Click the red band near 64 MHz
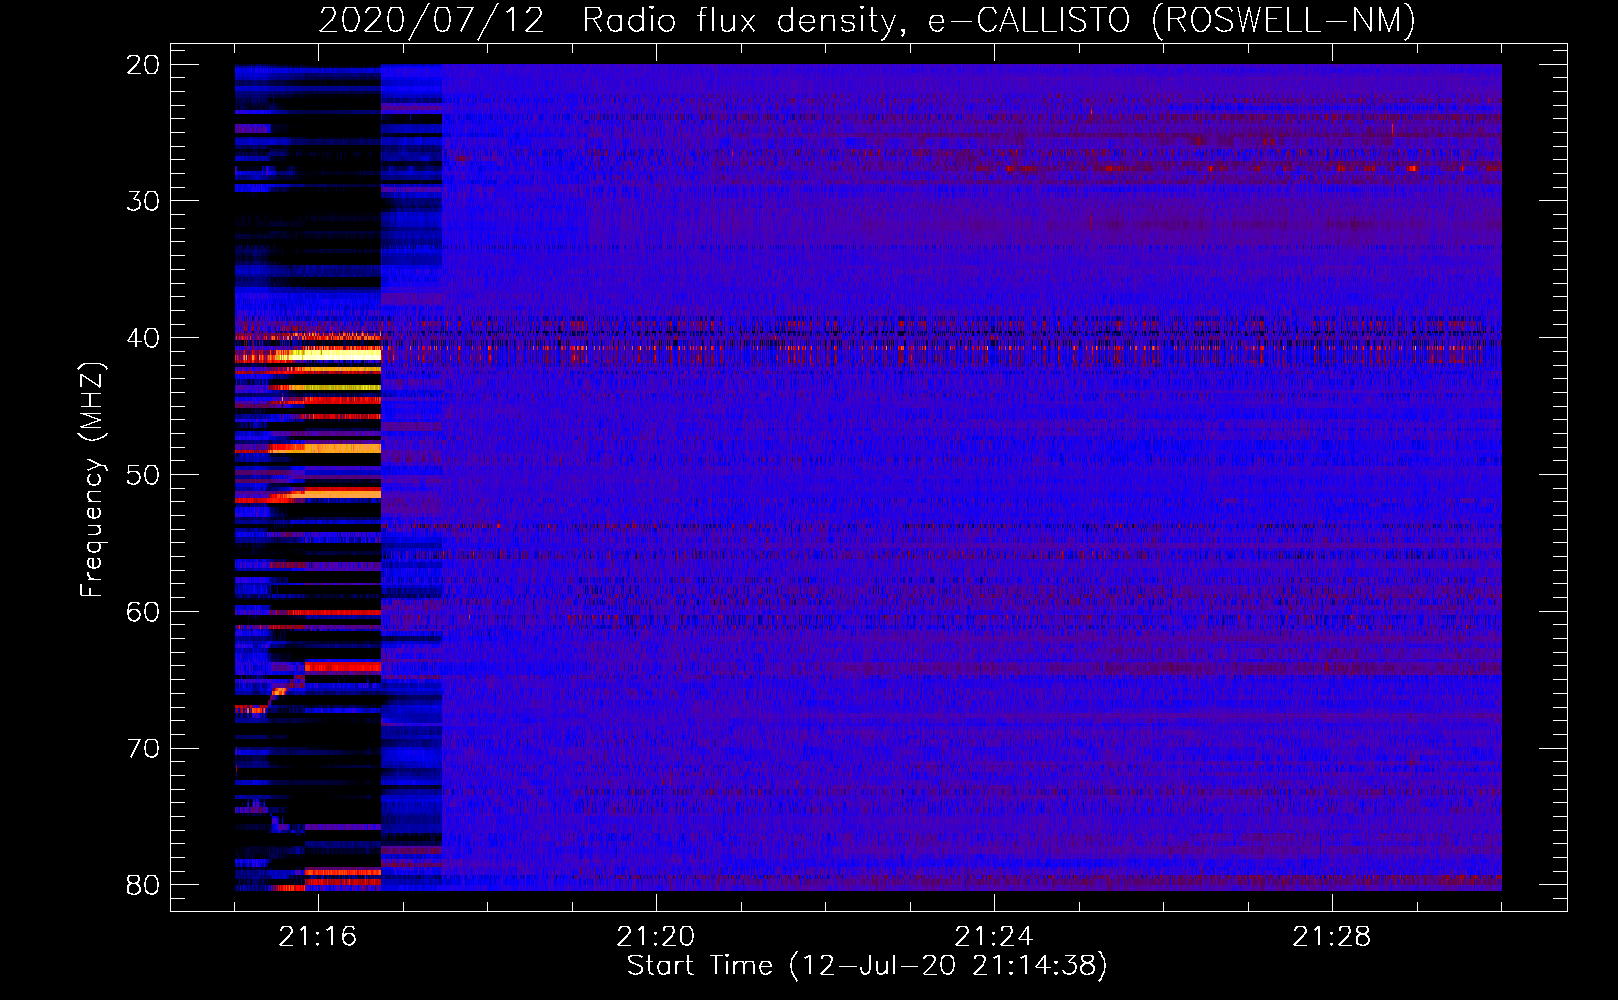 (343, 666)
